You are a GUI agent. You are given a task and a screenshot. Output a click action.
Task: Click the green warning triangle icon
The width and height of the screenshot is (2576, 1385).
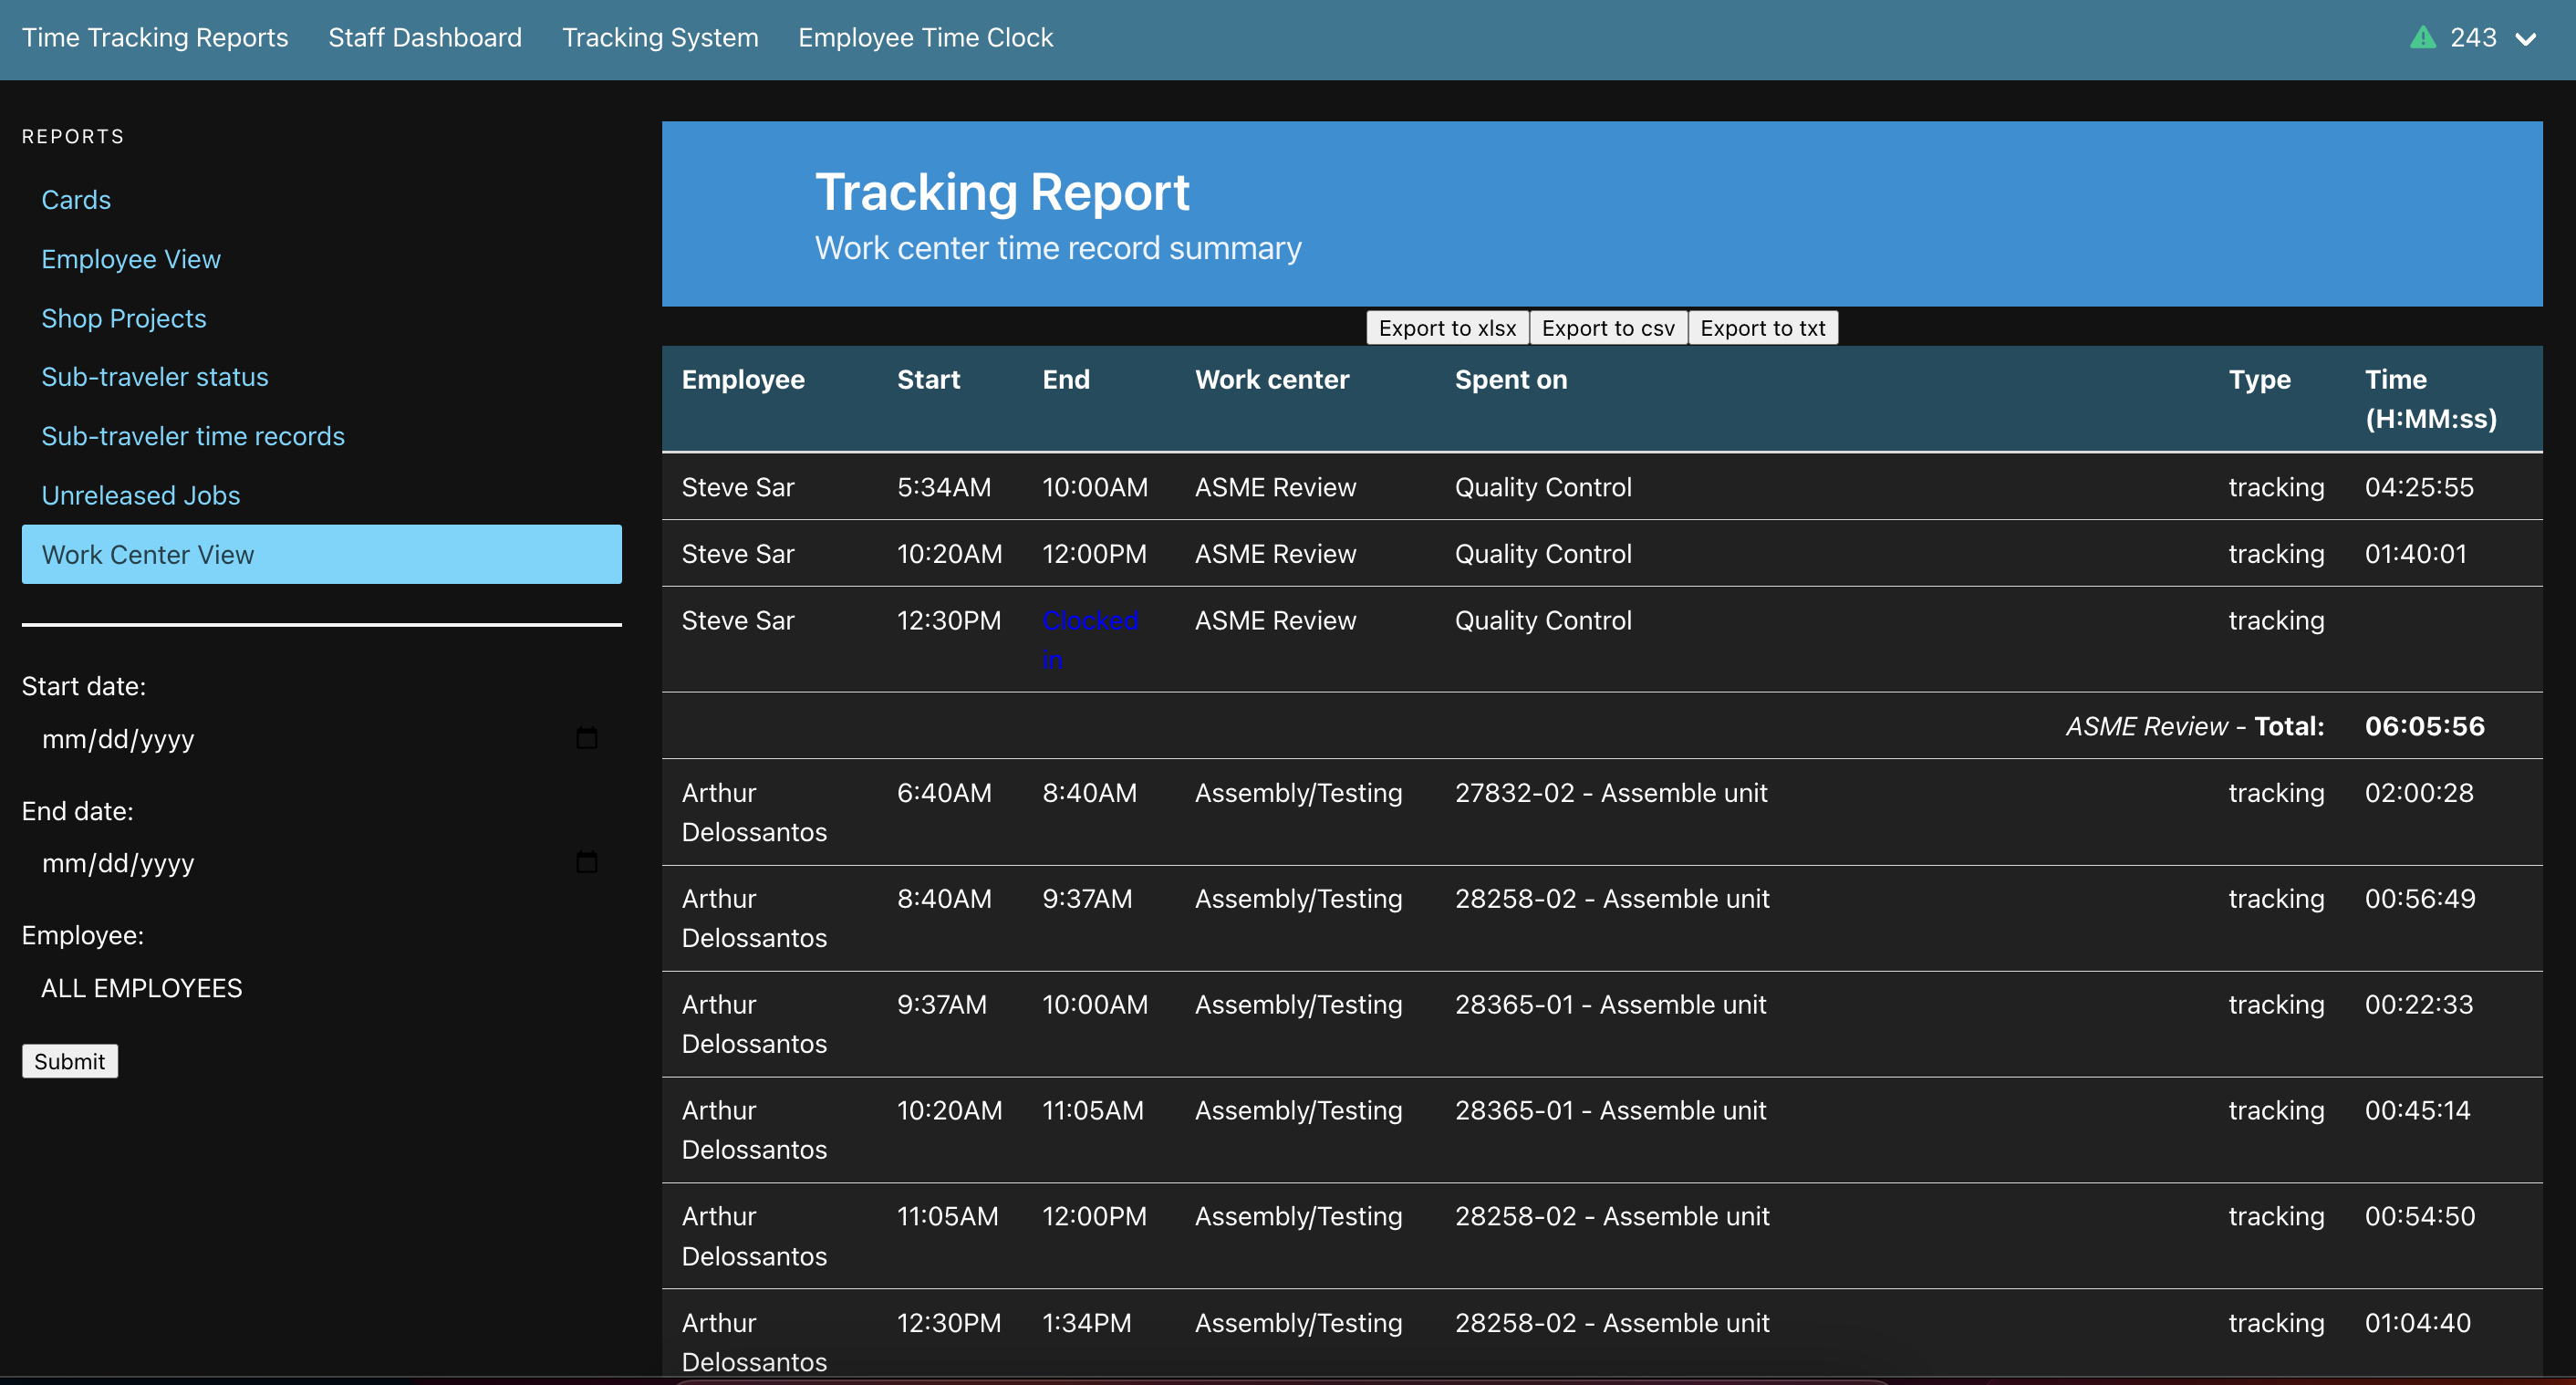click(2422, 38)
